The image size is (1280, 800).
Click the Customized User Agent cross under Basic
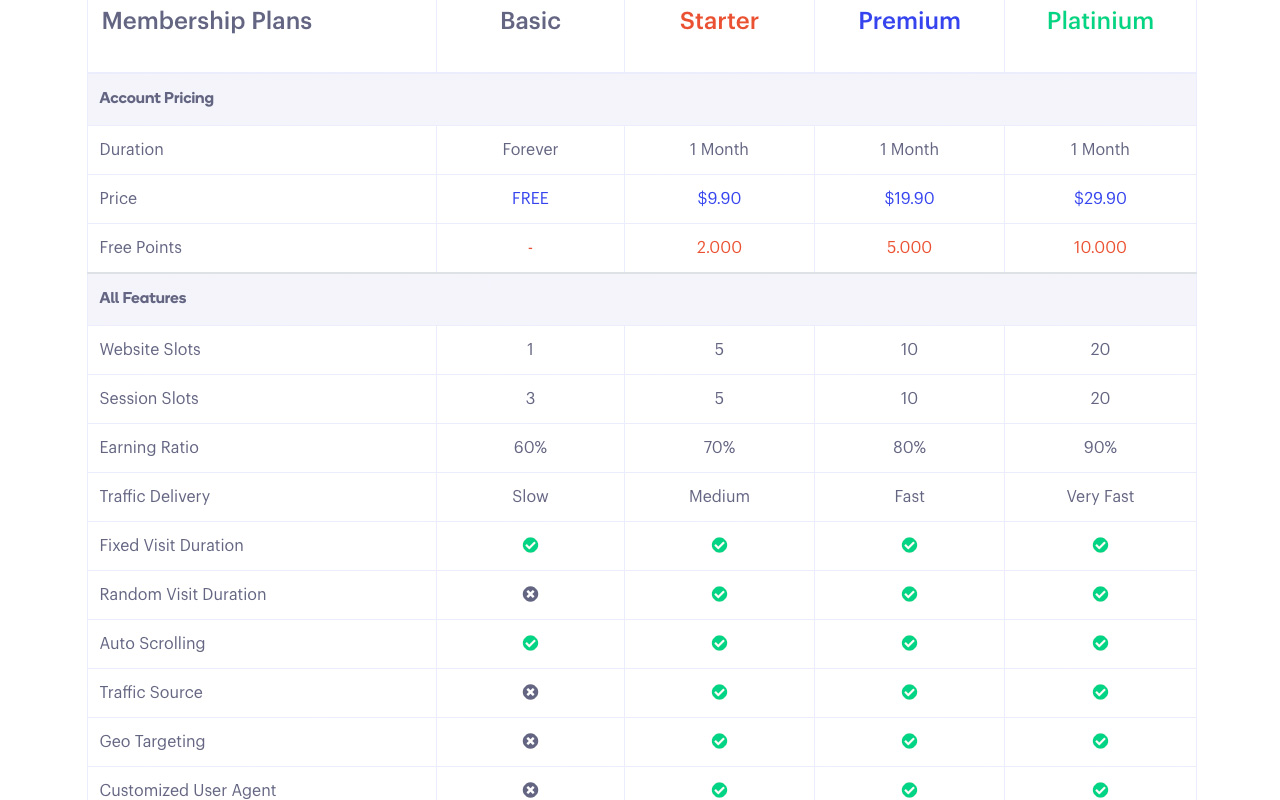point(530,790)
